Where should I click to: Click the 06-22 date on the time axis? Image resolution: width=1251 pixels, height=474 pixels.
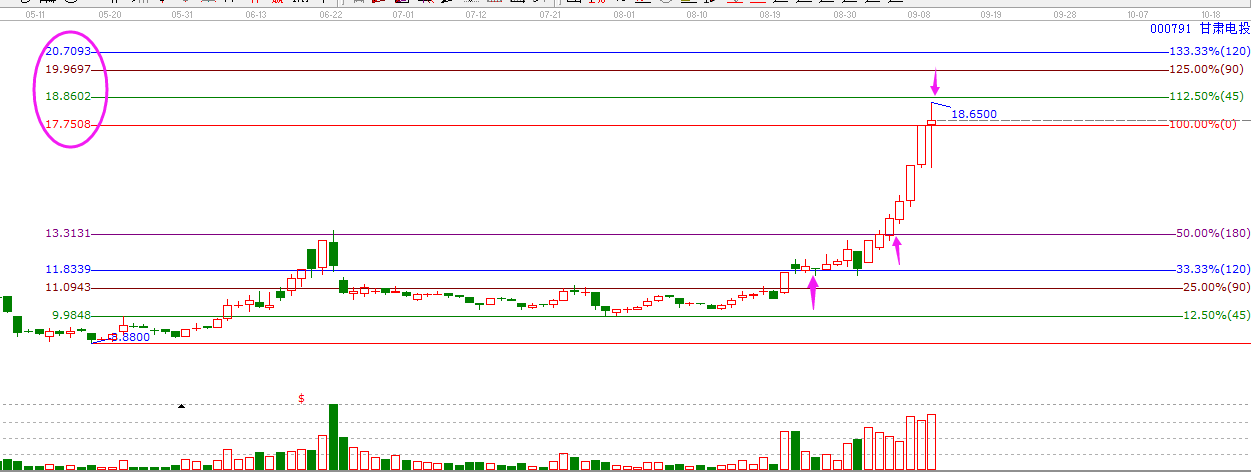point(330,16)
